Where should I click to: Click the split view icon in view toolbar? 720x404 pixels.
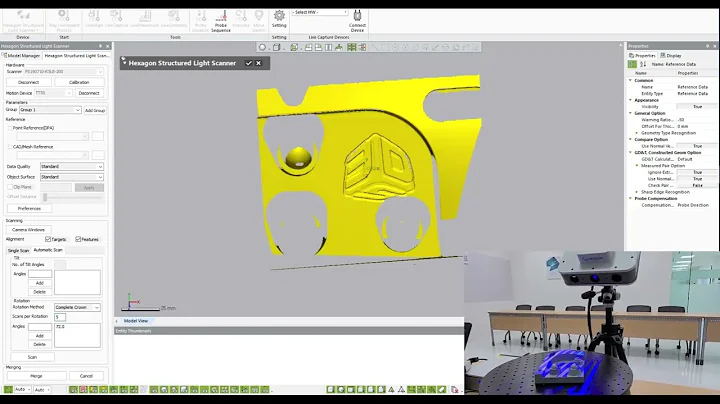[x=328, y=47]
